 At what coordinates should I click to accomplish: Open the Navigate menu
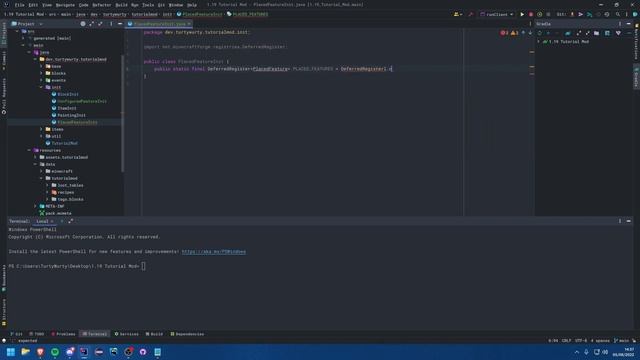pyautogui.click(x=65, y=5)
